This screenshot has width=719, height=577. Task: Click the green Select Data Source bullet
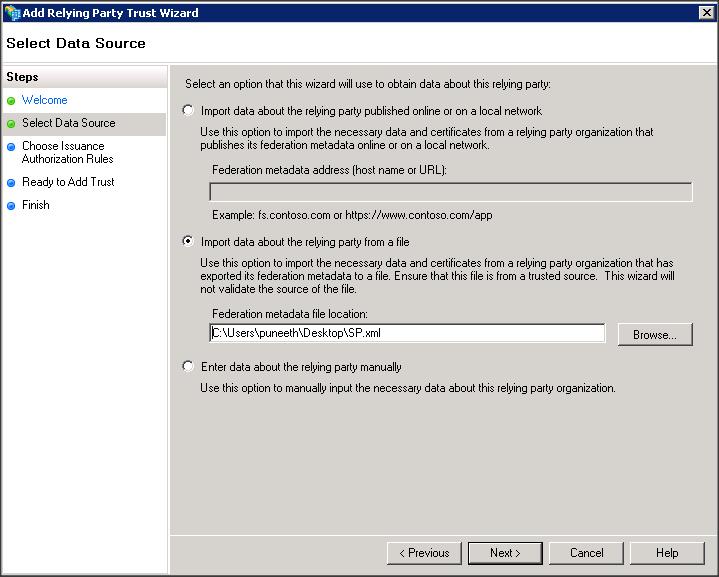[x=11, y=124]
